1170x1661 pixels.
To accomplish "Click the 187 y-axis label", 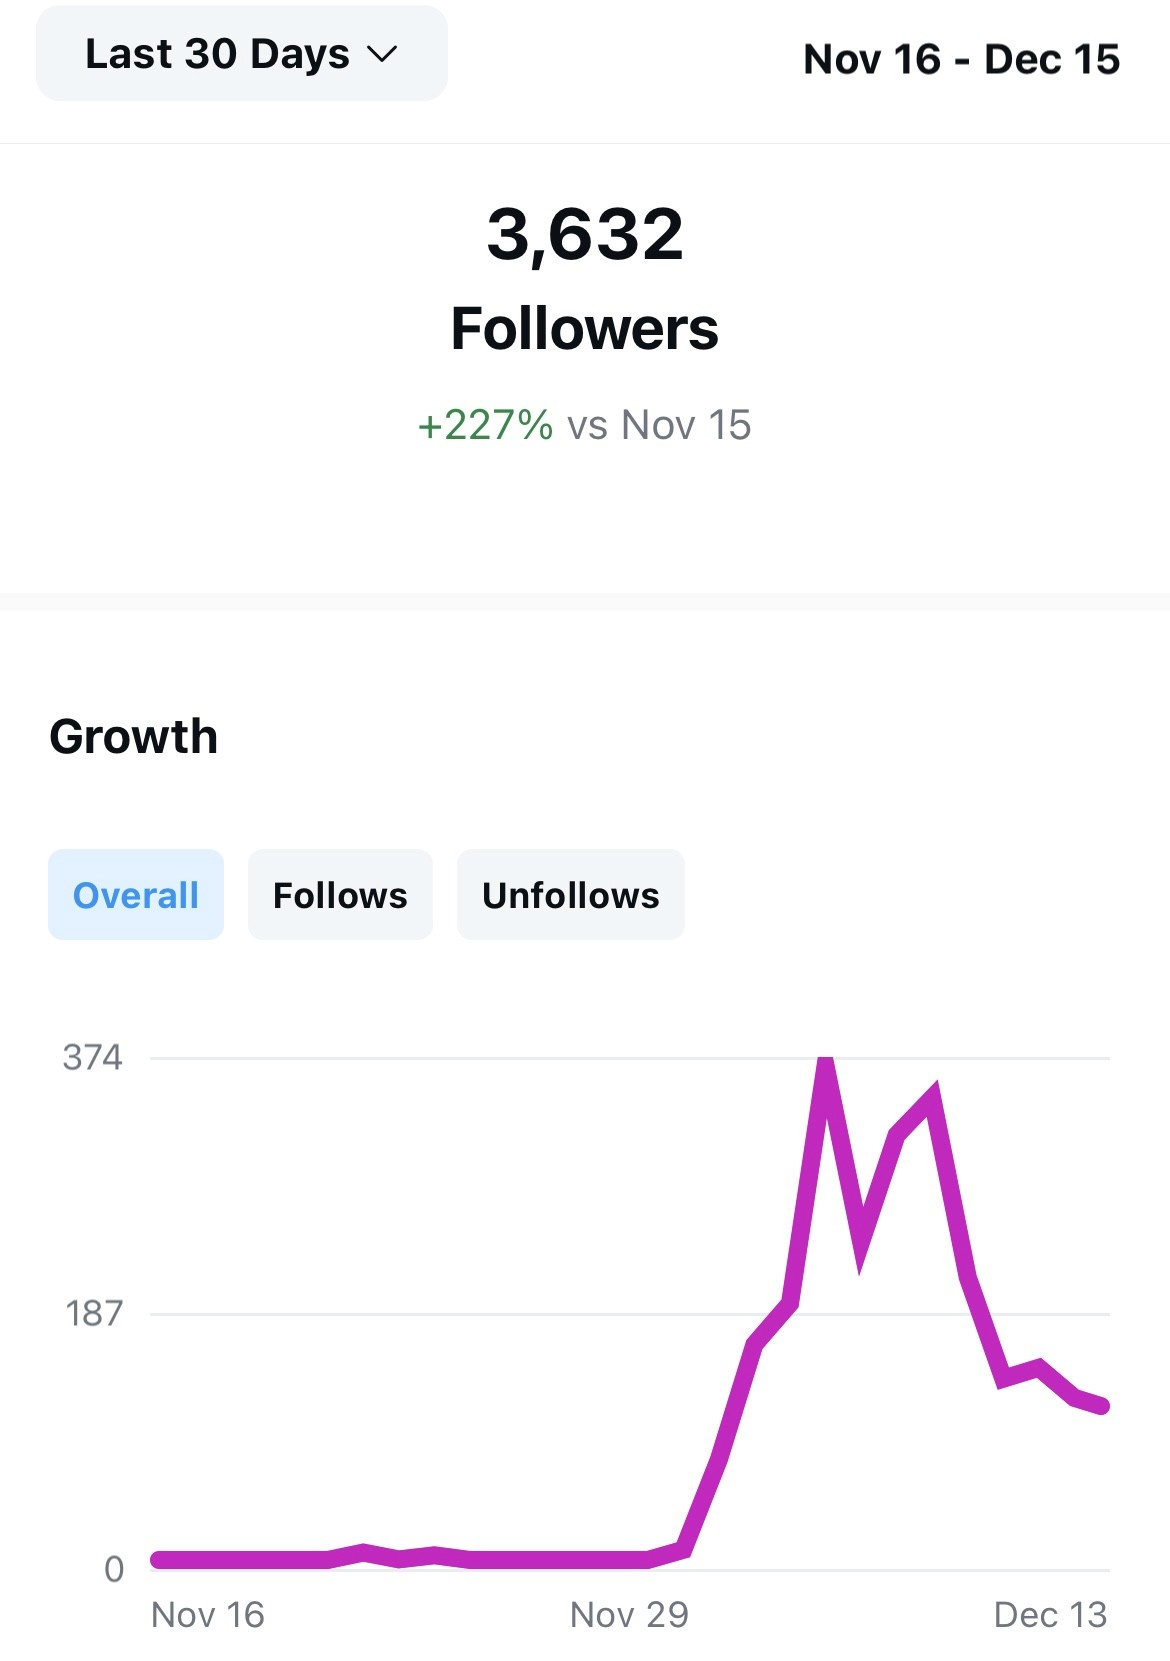I will pyautogui.click(x=94, y=1313).
